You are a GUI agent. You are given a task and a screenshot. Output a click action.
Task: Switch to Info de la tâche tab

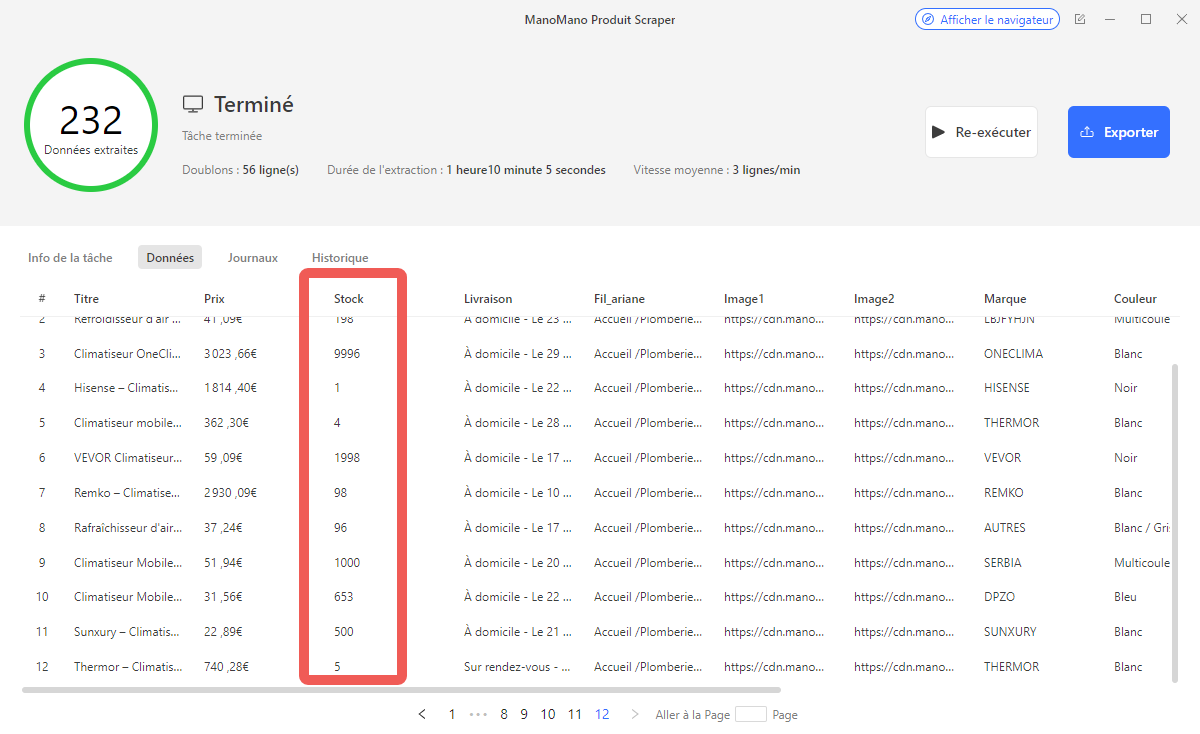click(x=70, y=258)
